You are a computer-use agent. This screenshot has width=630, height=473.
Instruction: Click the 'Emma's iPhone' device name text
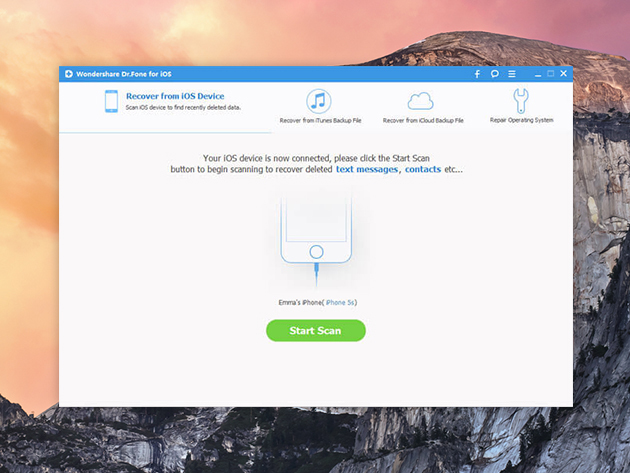300,302
